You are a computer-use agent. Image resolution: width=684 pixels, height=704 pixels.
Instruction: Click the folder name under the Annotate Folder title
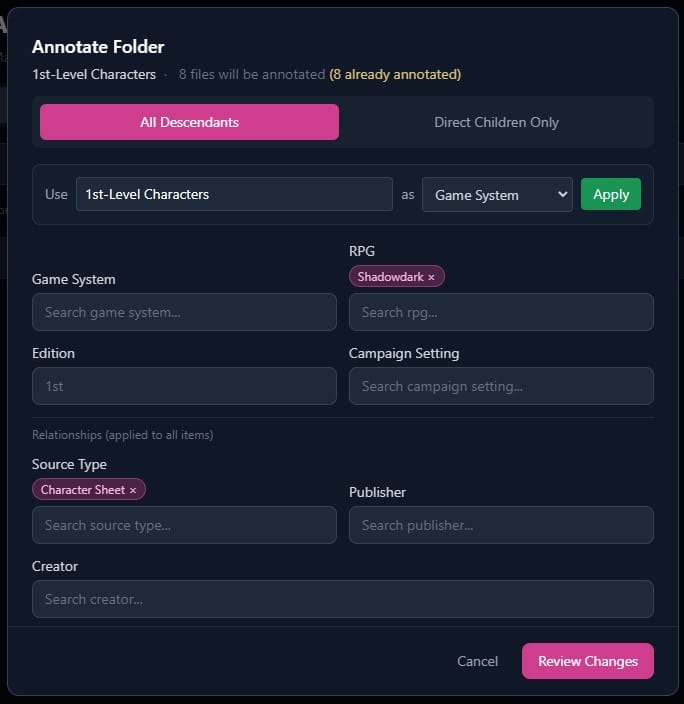(x=94, y=74)
